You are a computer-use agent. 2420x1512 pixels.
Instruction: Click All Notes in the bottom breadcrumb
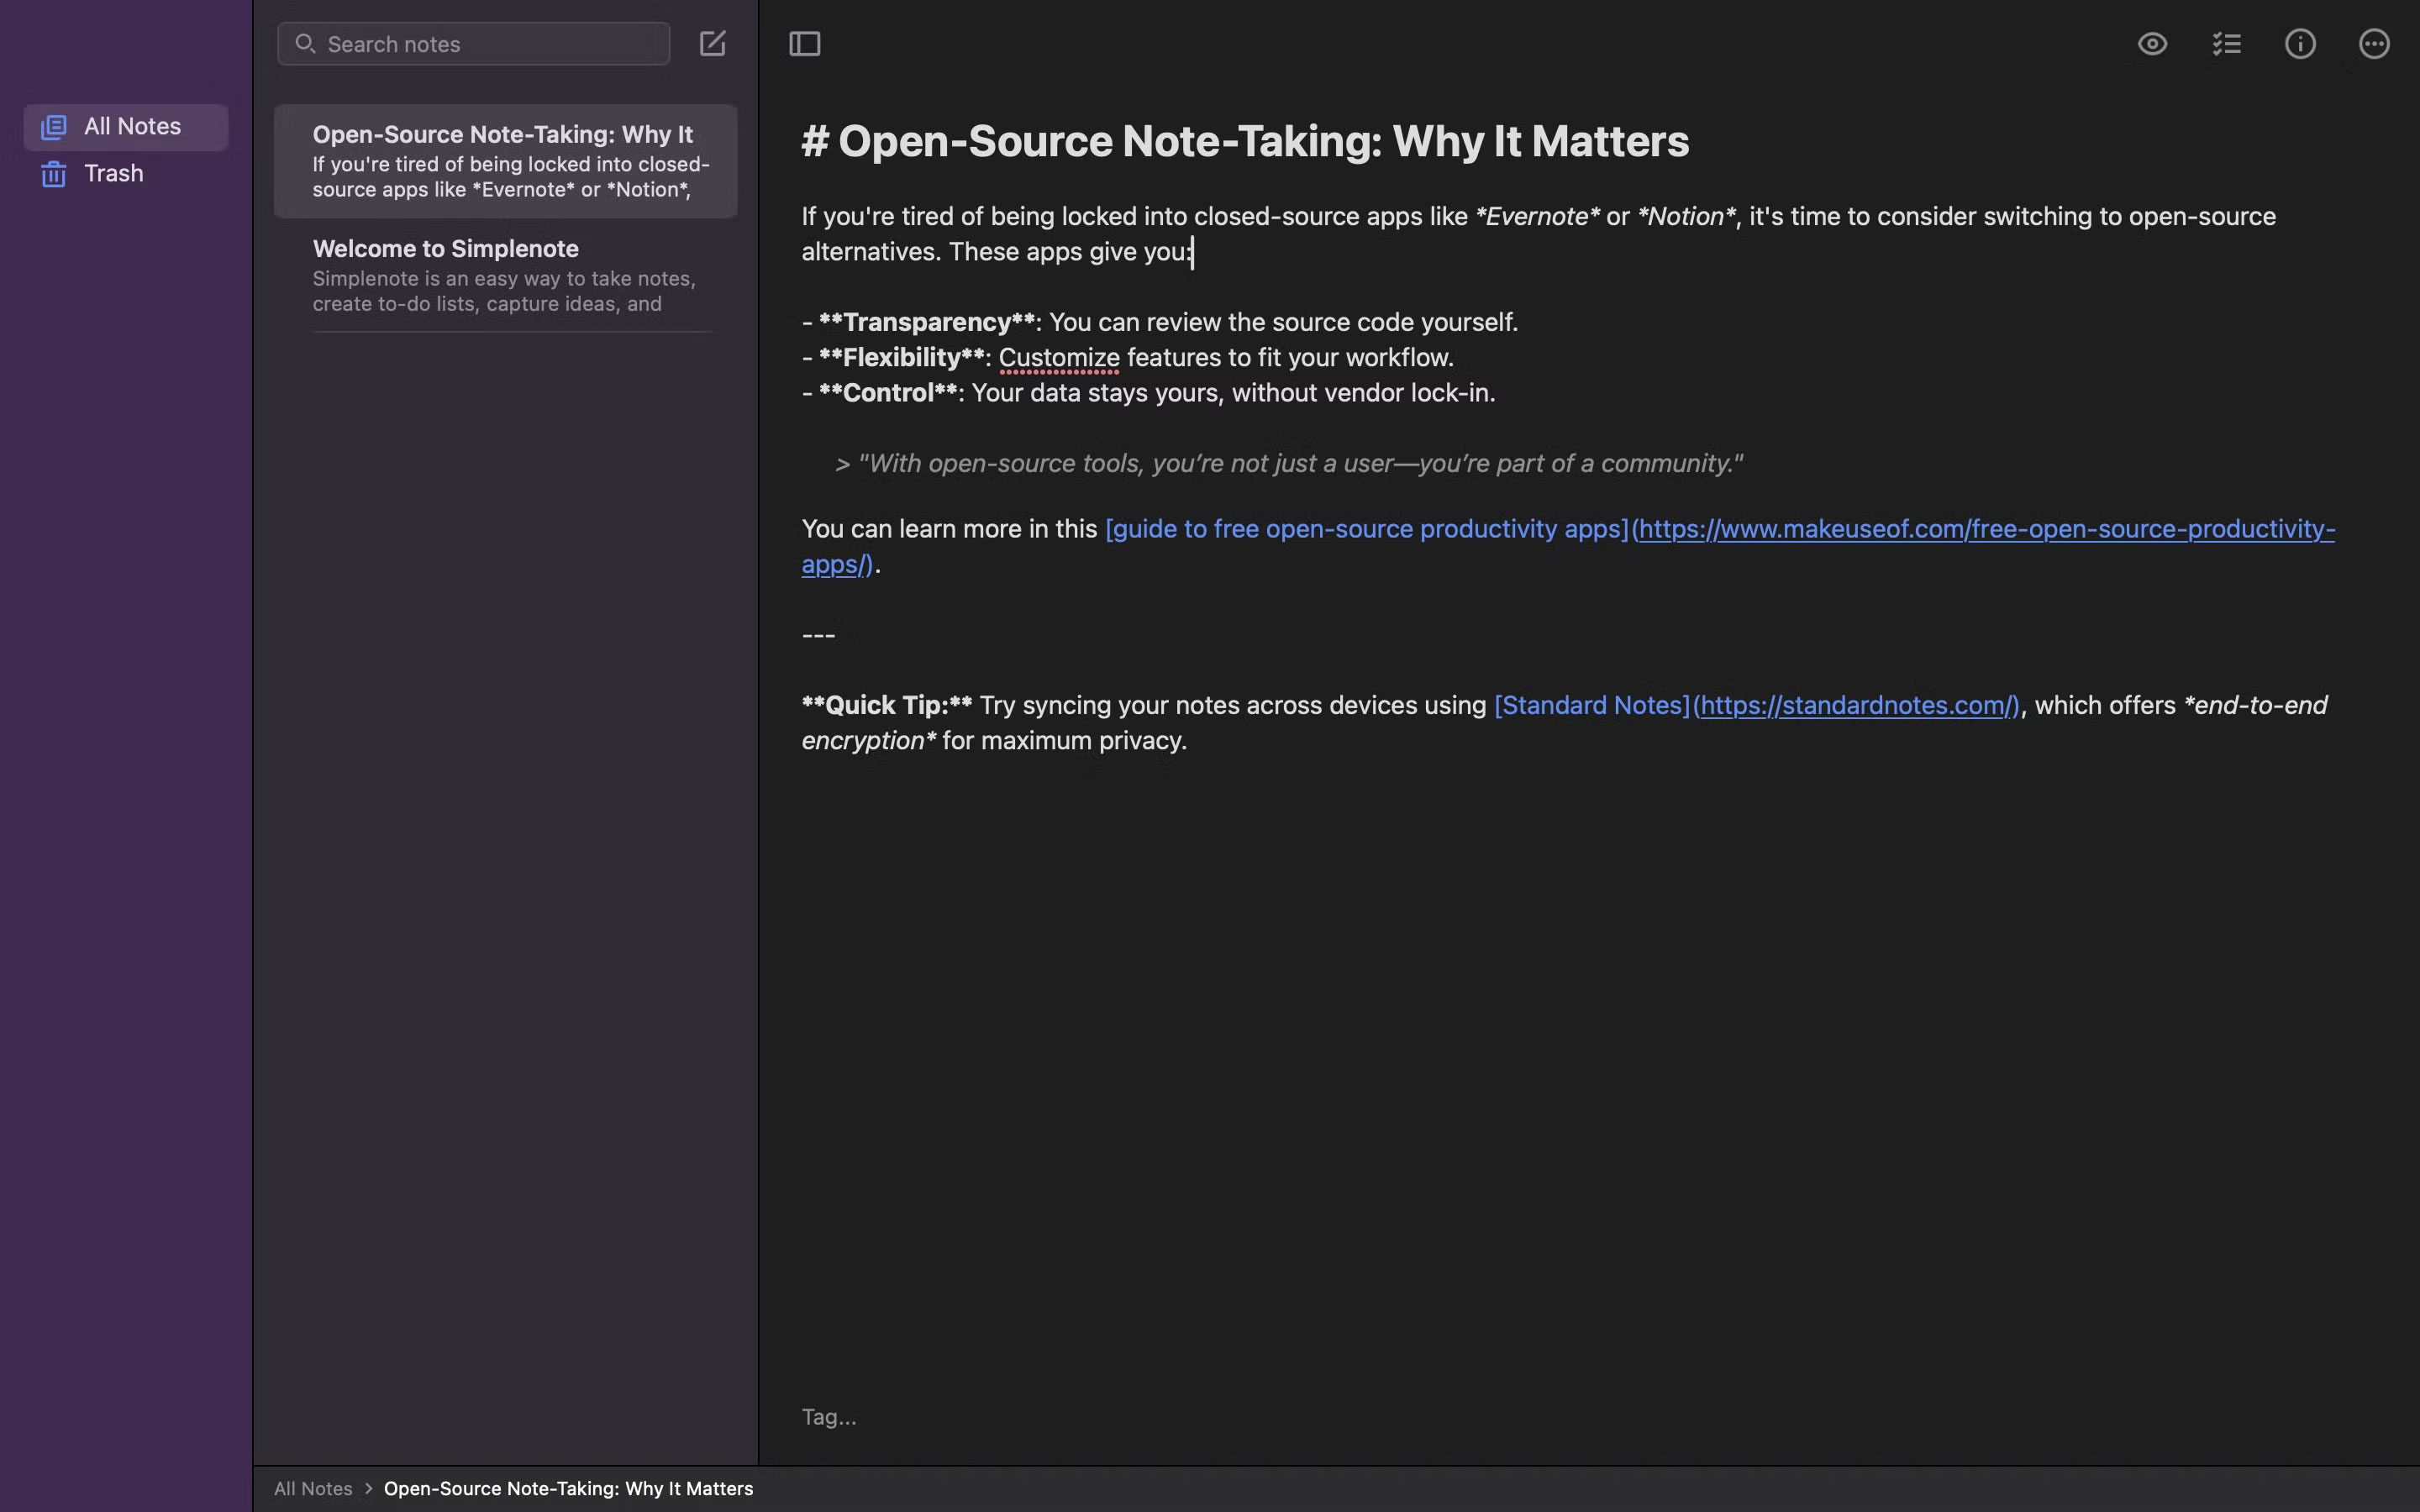click(x=313, y=1488)
